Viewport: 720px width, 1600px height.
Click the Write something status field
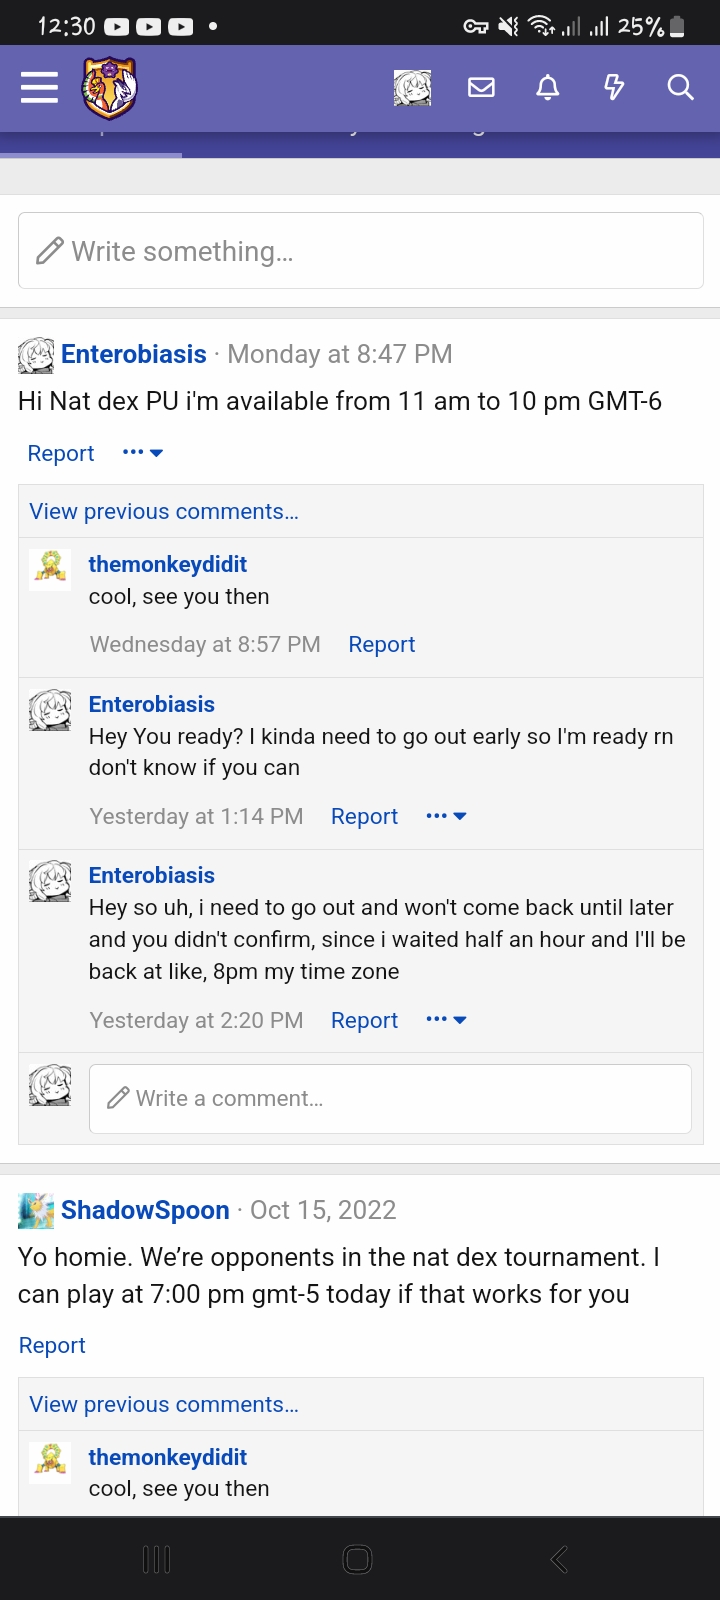click(x=361, y=251)
